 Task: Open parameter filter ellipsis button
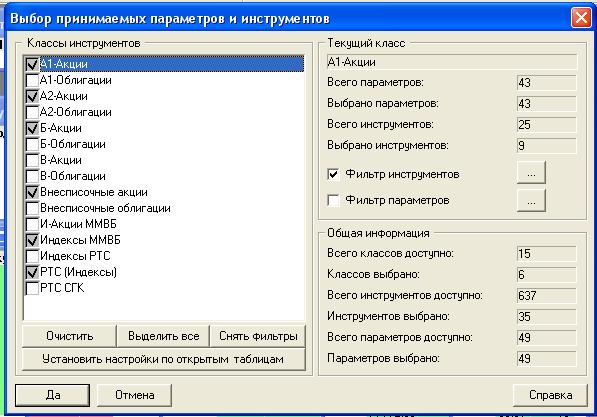[x=531, y=201]
